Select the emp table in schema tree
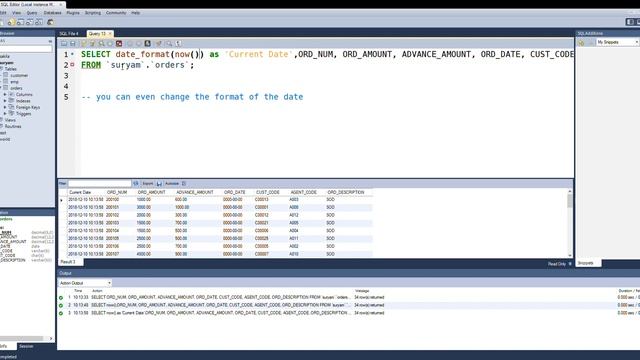Screen dimensions: 640x360 tap(14, 82)
